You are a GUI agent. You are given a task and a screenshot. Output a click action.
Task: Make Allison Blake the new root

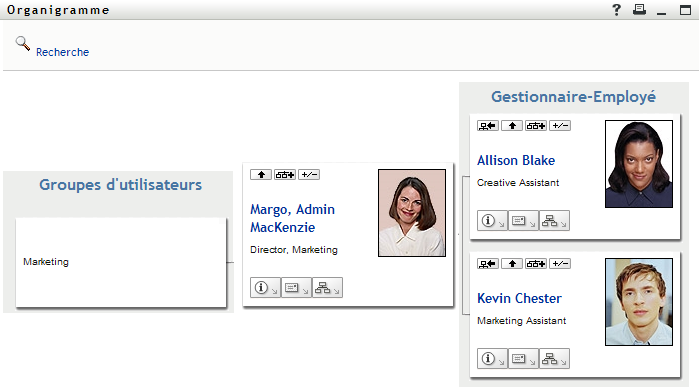488,126
